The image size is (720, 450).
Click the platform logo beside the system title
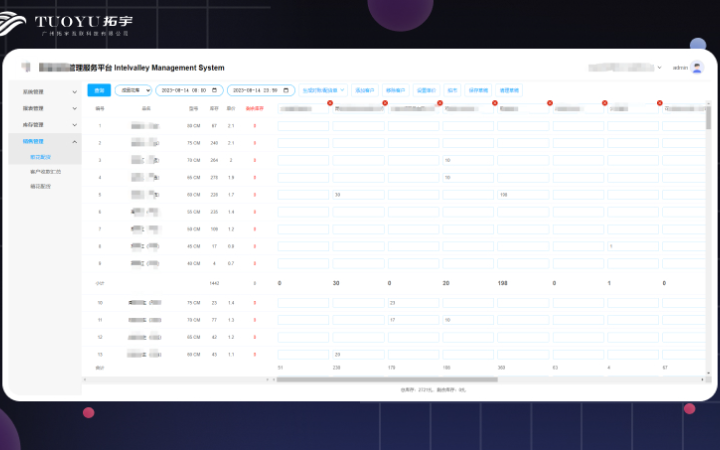(x=26, y=68)
